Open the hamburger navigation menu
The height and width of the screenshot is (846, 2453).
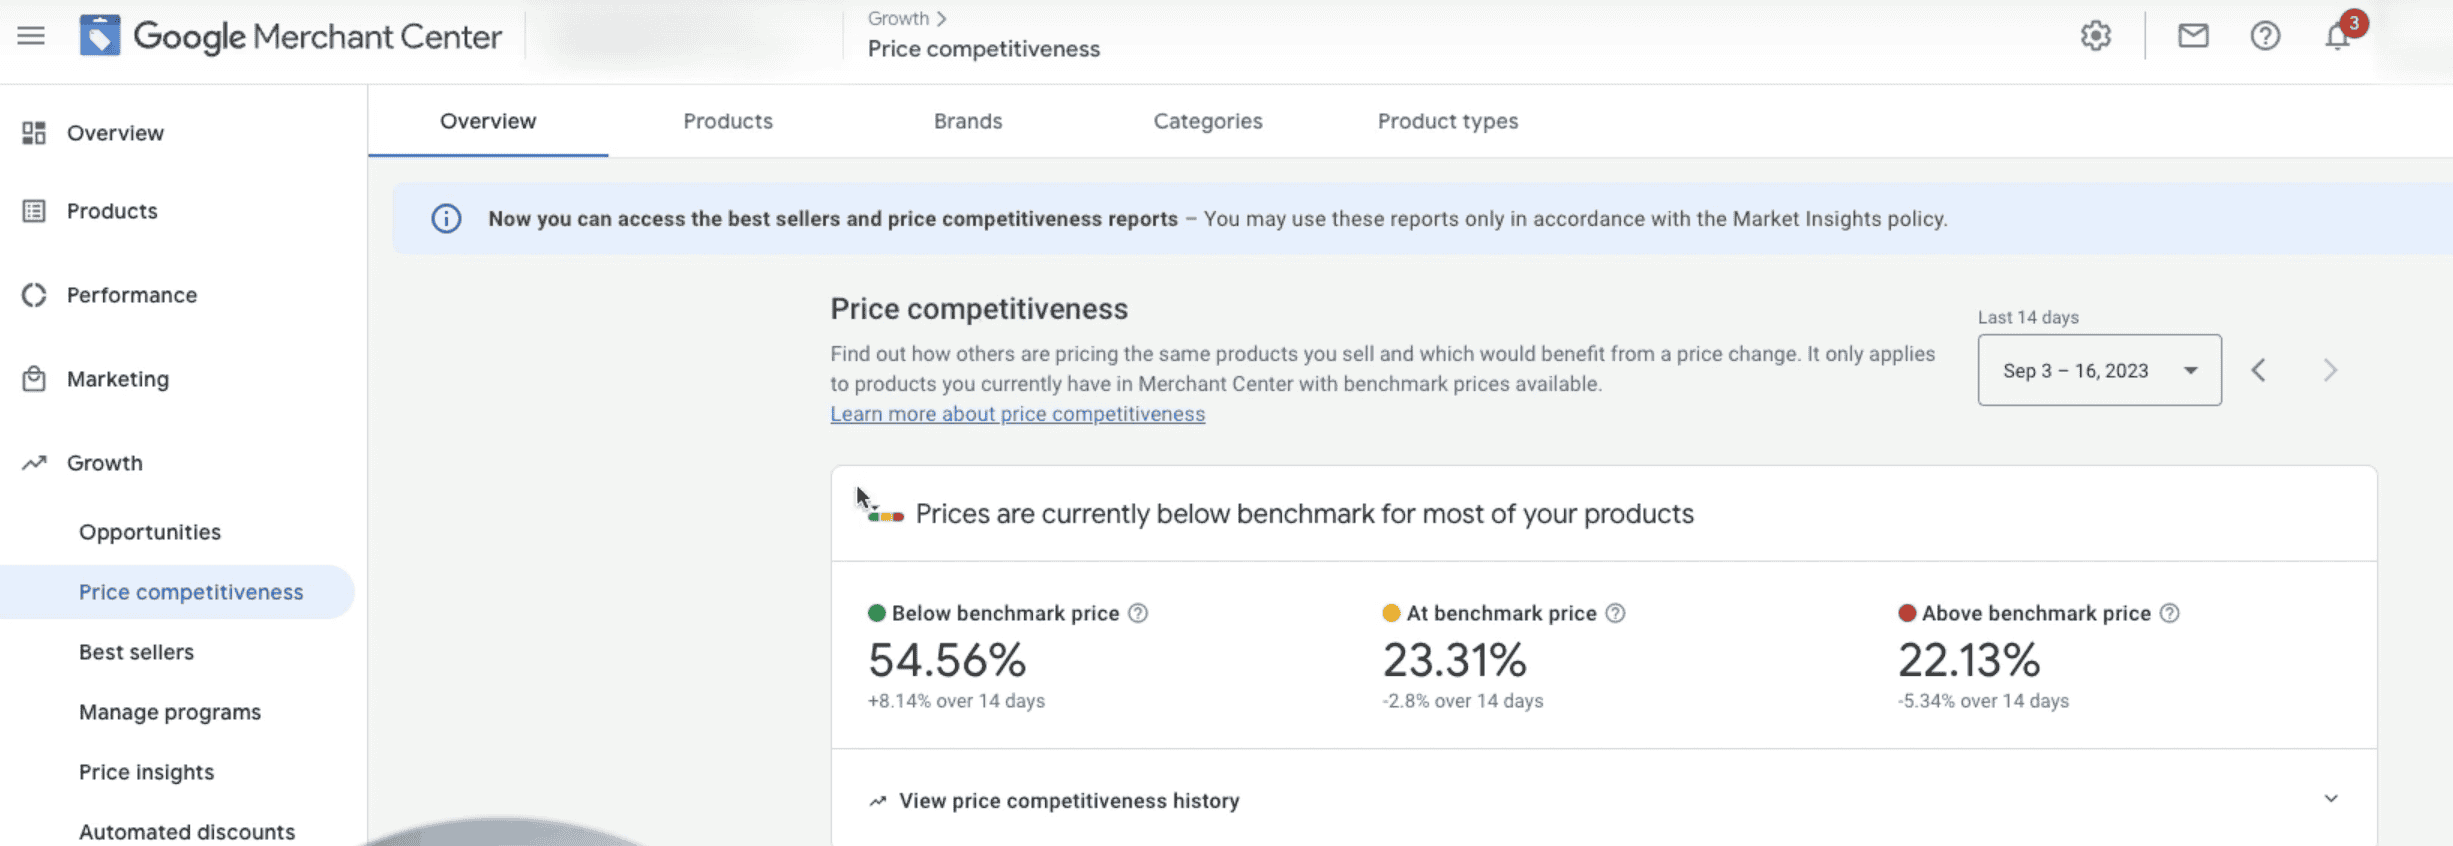[31, 36]
